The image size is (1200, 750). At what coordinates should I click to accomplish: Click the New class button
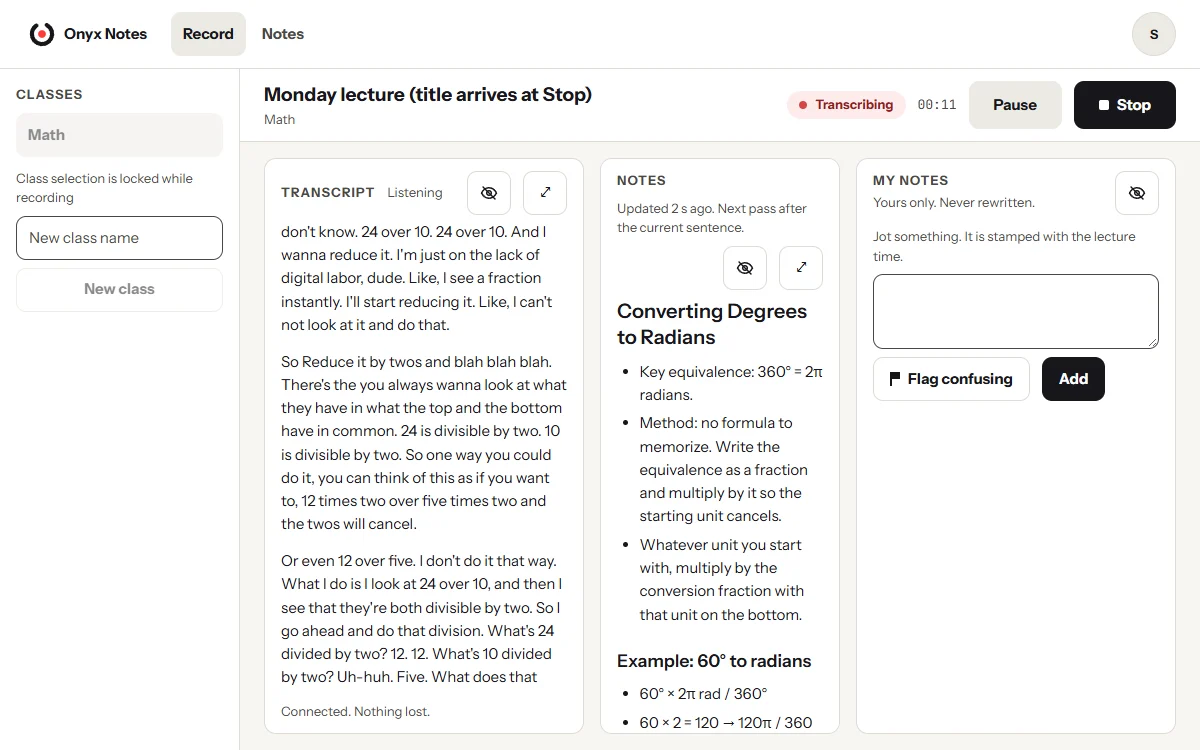tap(119, 289)
